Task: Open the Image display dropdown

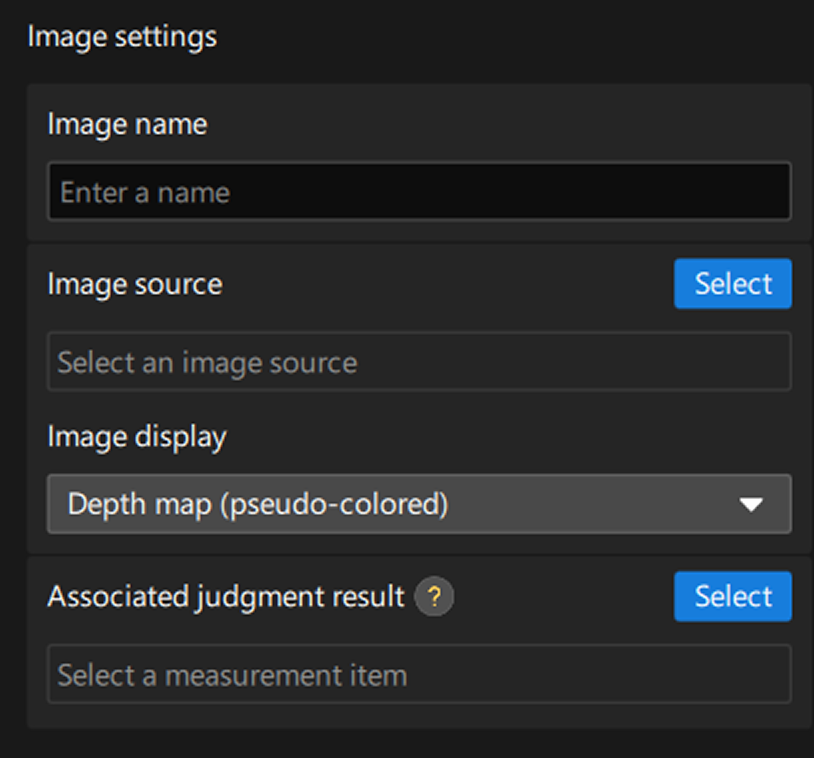Action: coord(419,504)
